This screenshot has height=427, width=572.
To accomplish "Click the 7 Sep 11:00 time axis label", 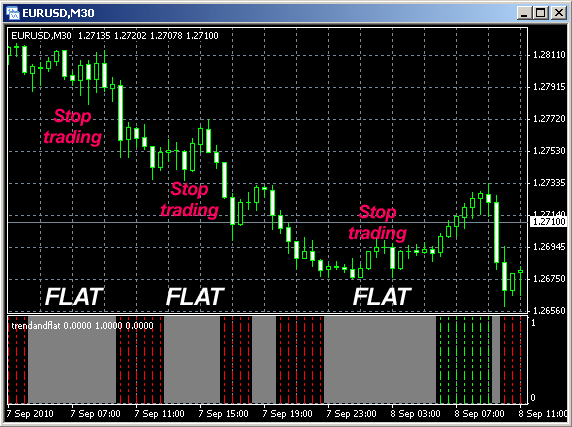I will pos(159,414).
